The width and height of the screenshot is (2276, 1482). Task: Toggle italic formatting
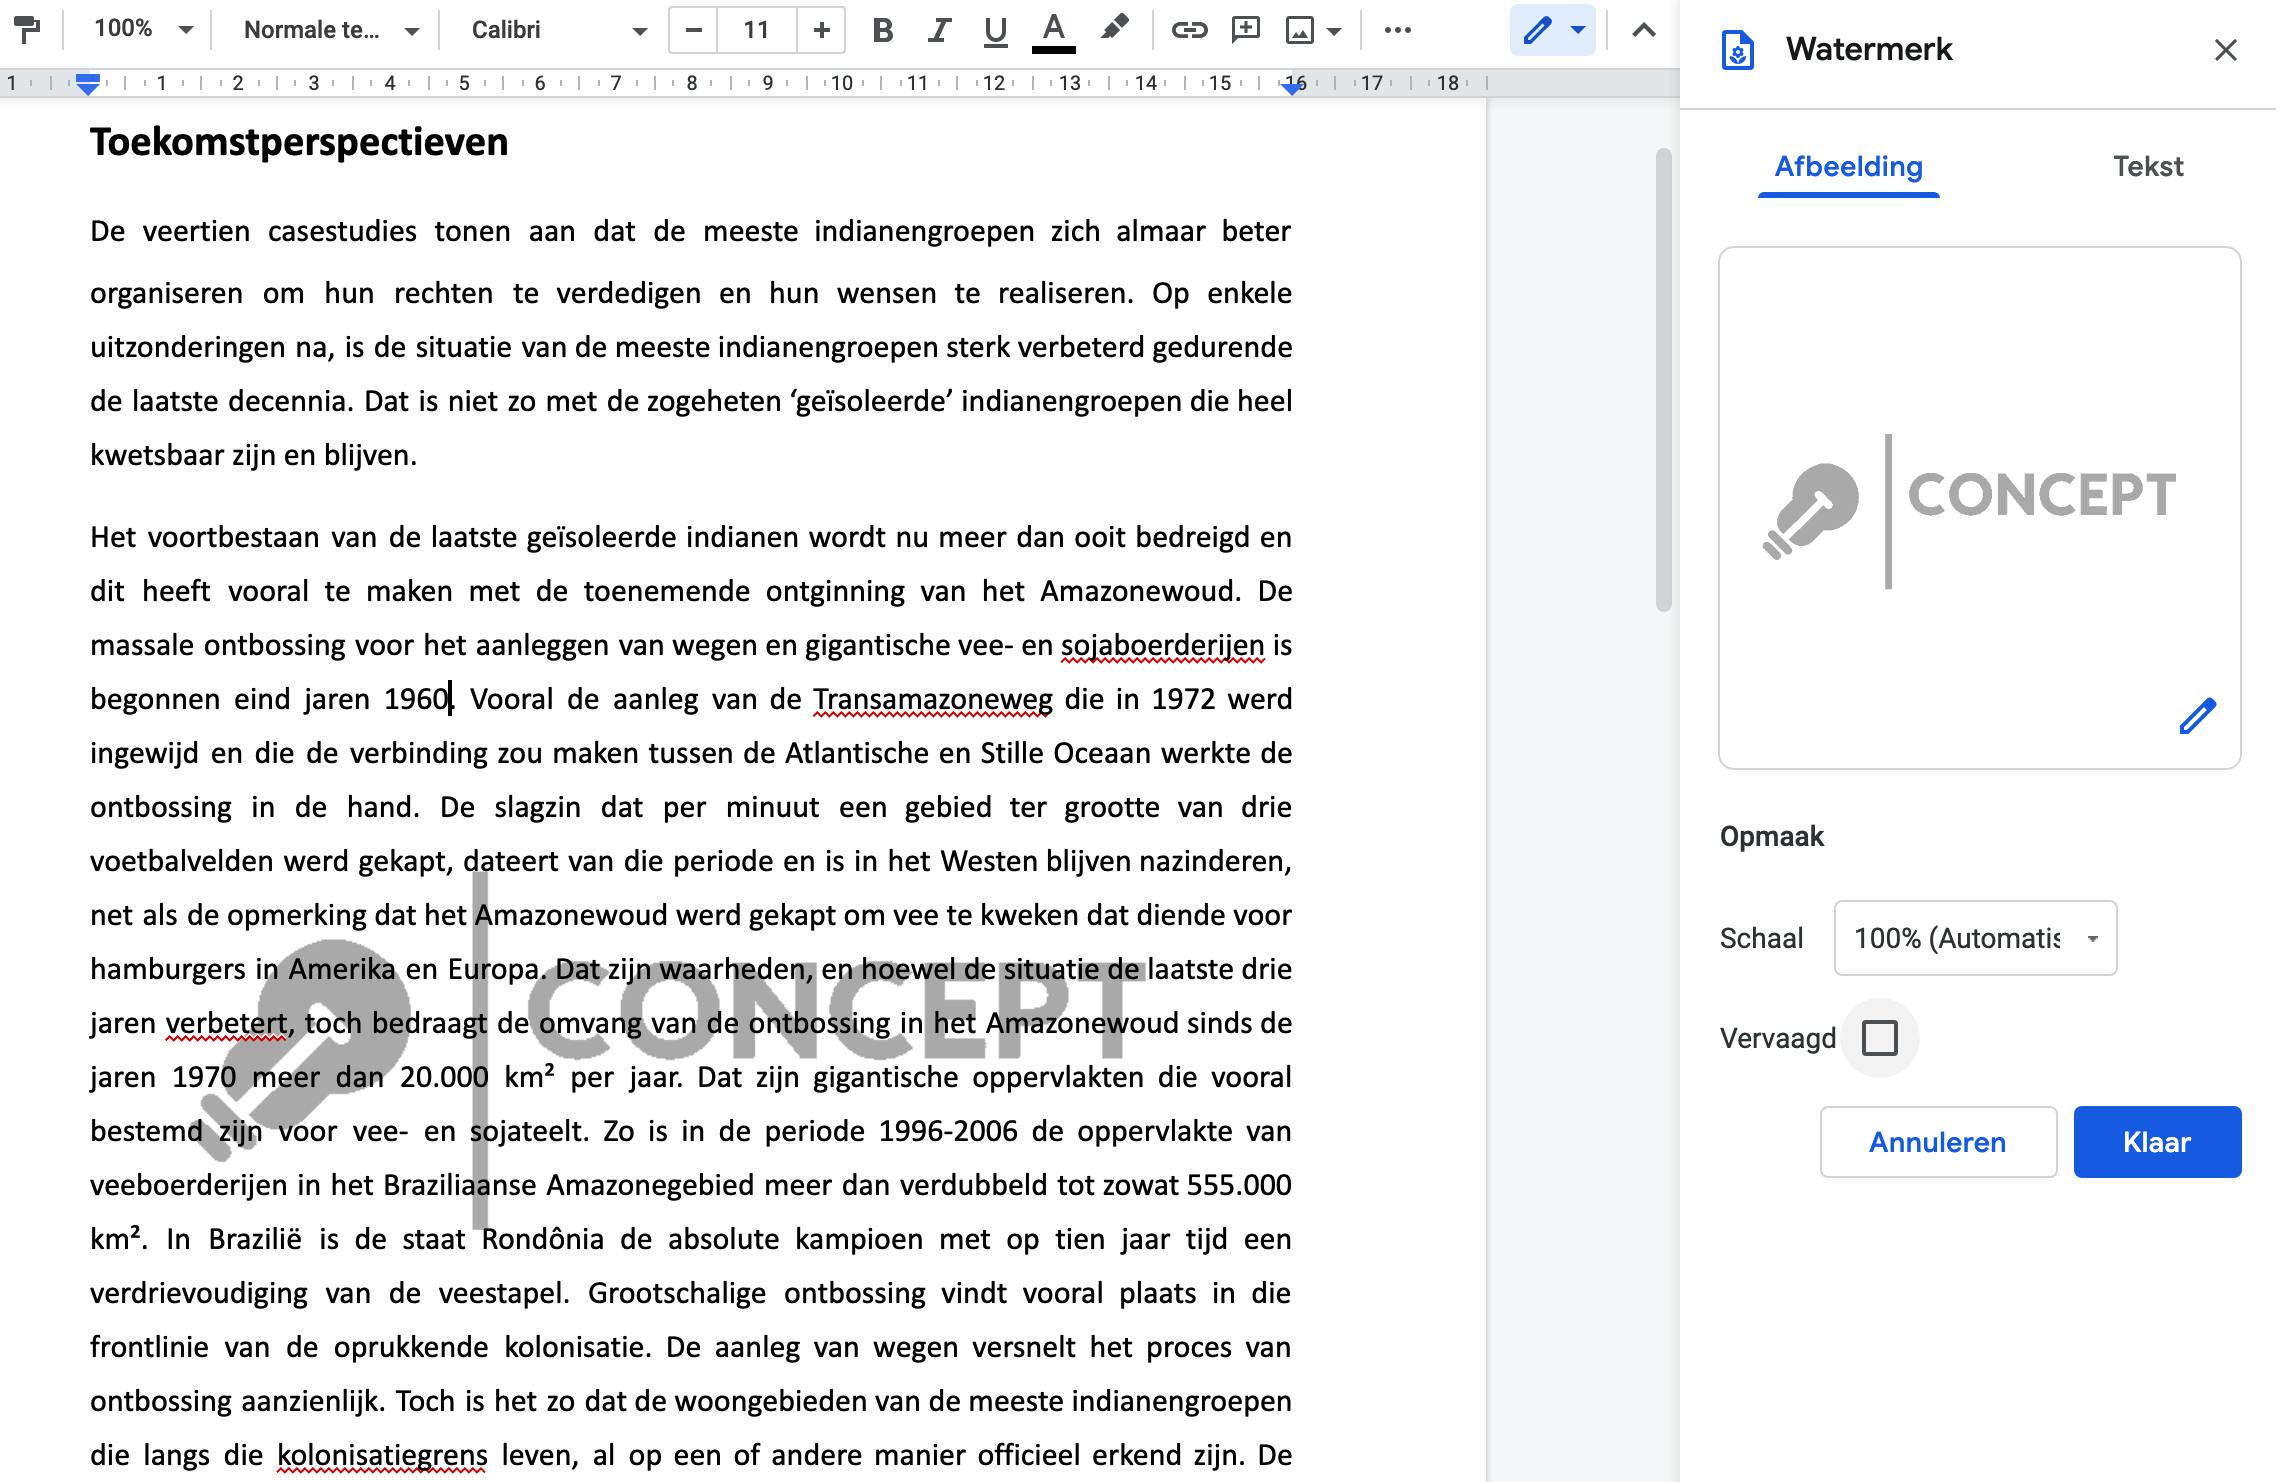tap(938, 30)
